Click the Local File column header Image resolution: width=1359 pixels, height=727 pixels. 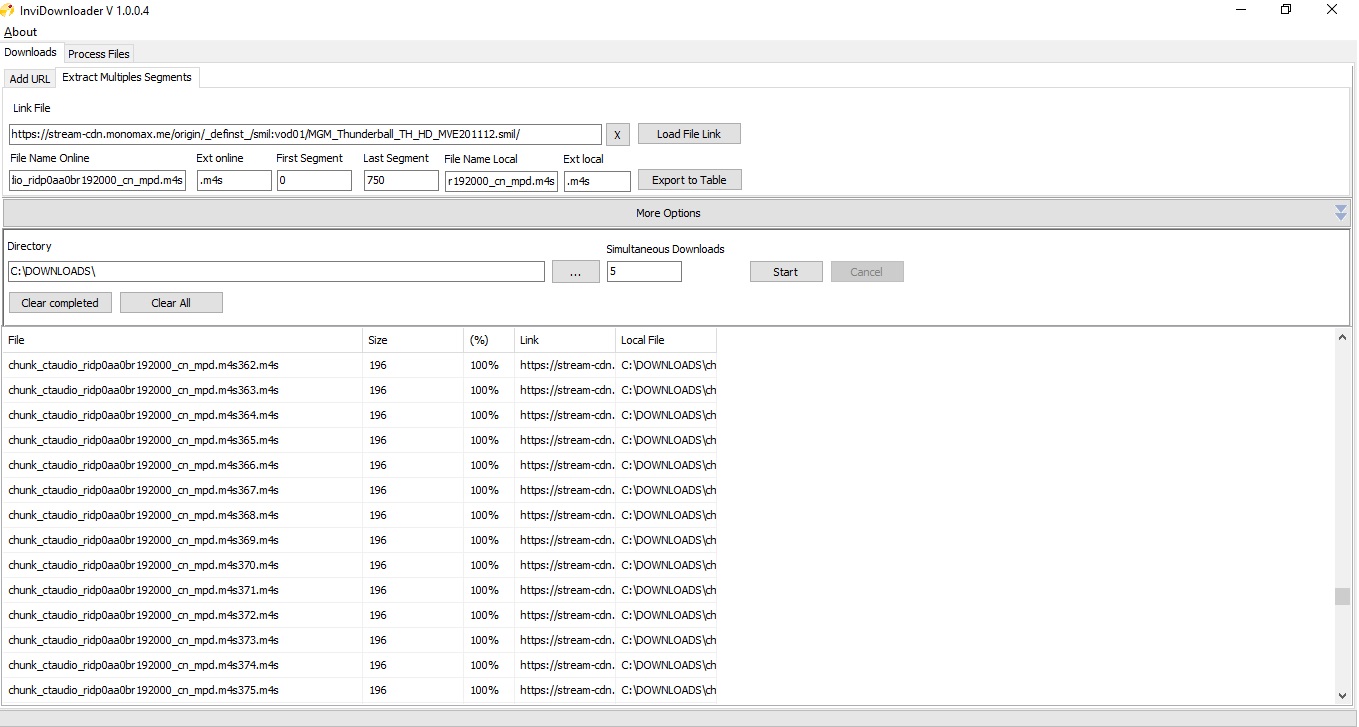666,340
